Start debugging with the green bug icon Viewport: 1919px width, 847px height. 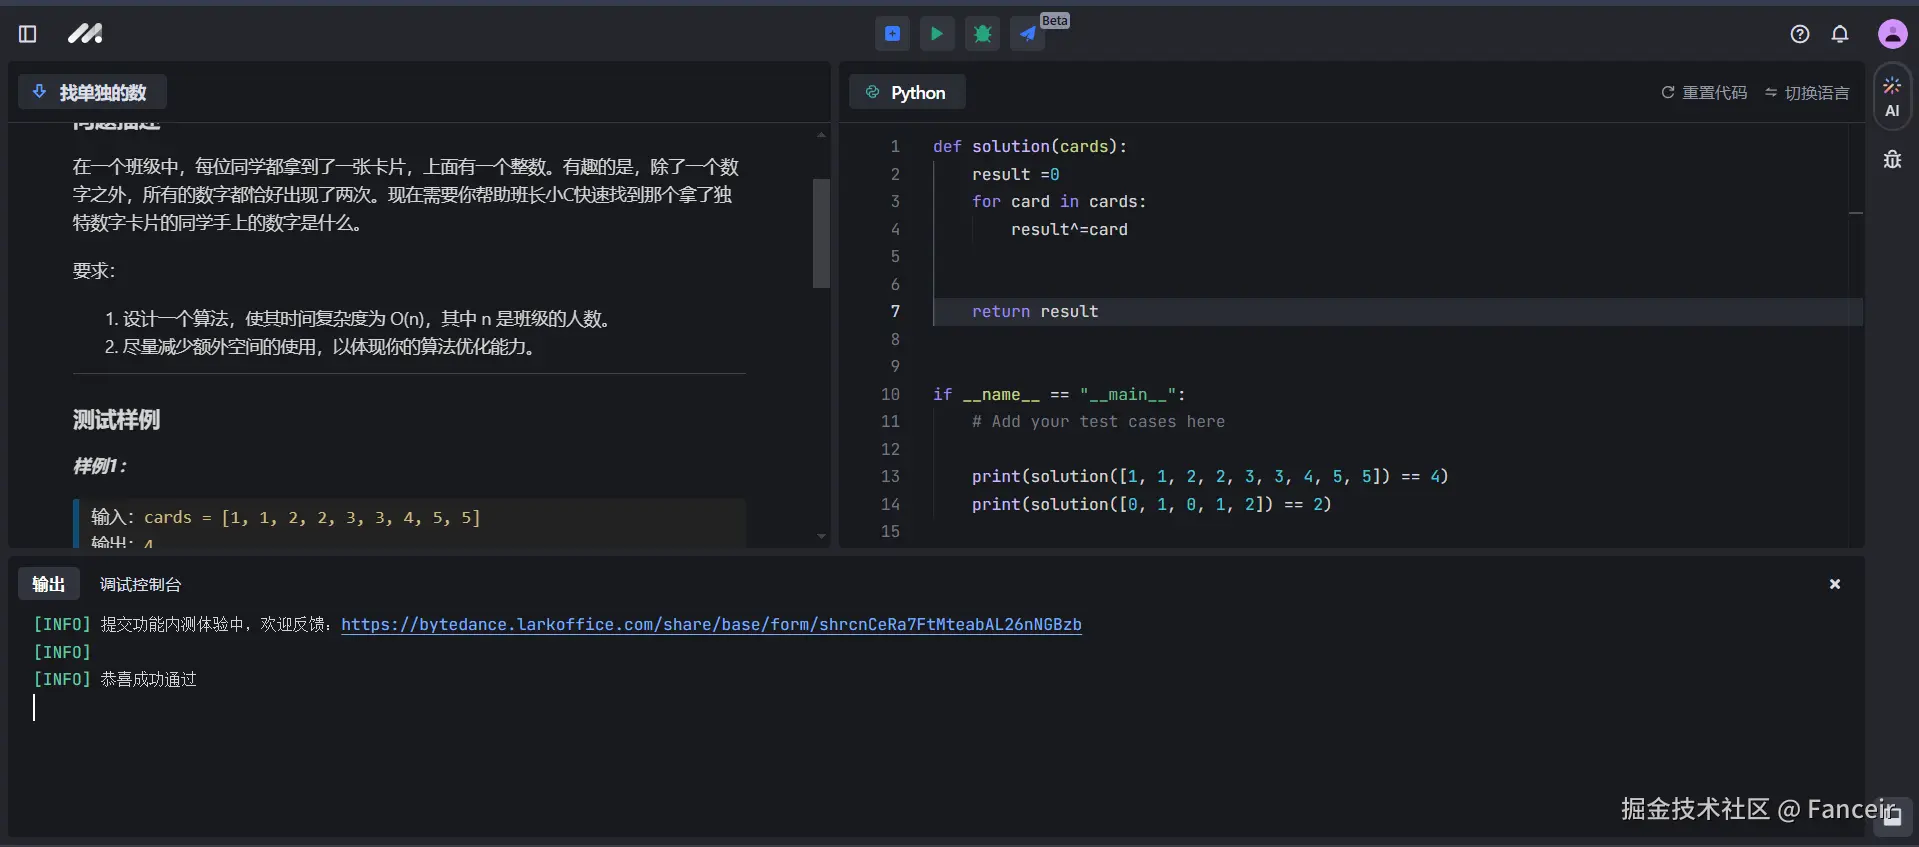982,34
